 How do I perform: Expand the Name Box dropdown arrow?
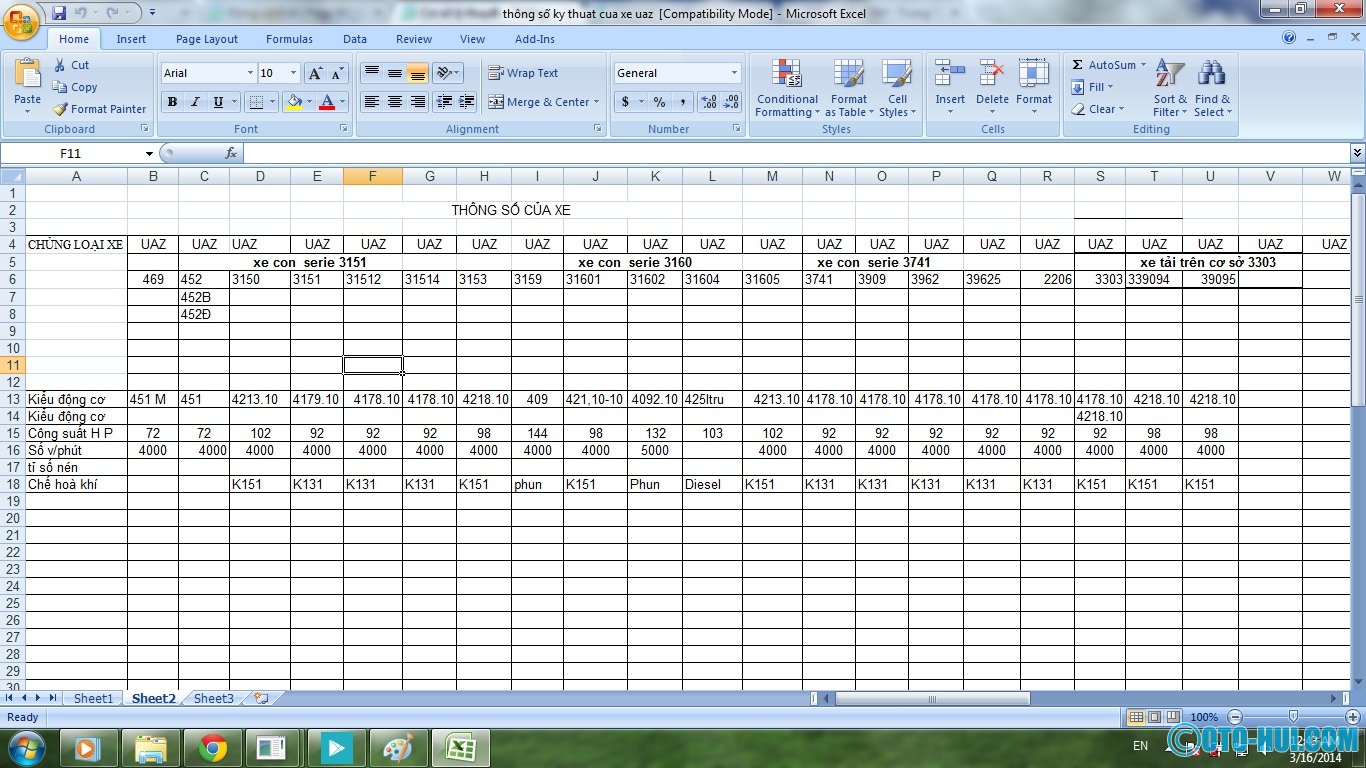149,153
